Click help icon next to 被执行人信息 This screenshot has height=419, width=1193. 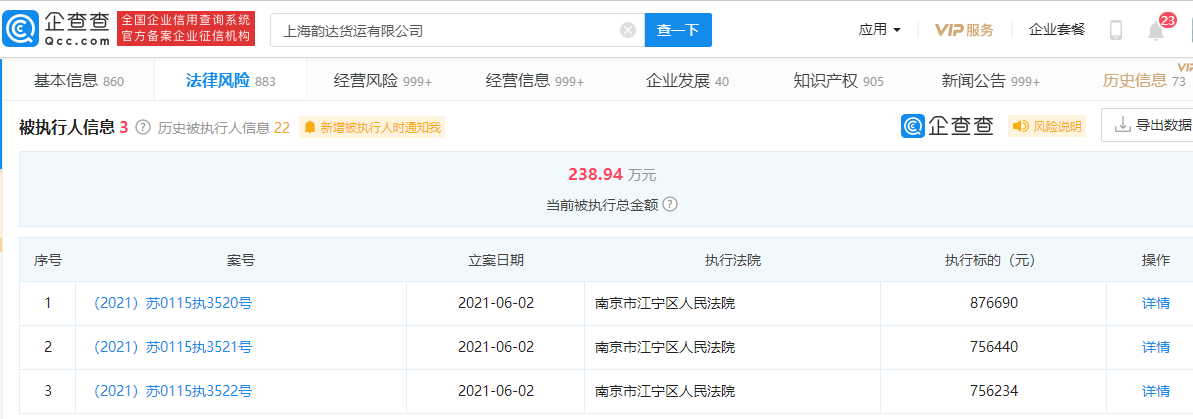[143, 127]
